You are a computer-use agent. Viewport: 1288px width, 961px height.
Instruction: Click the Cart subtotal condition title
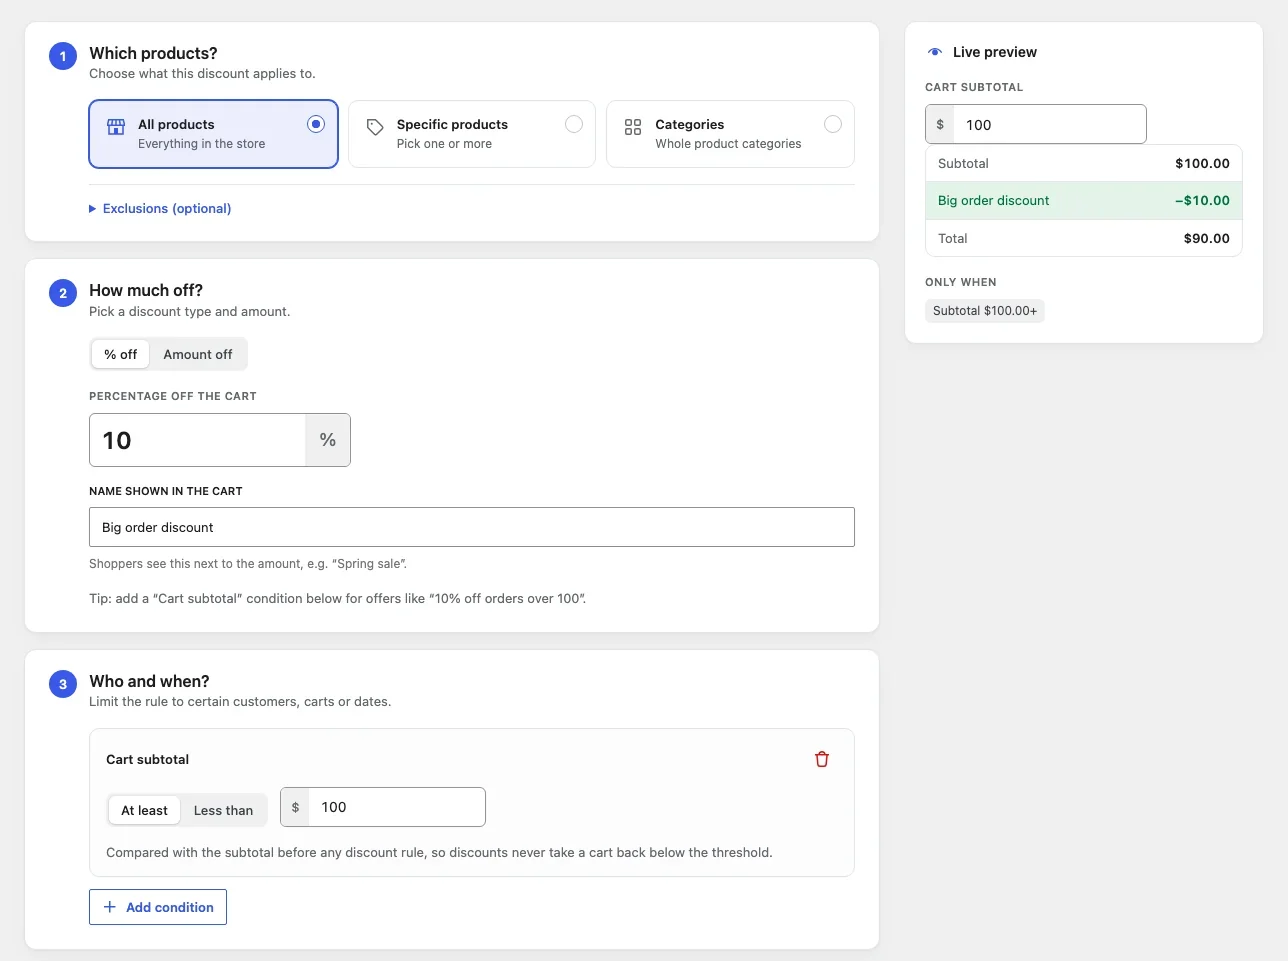click(x=148, y=759)
